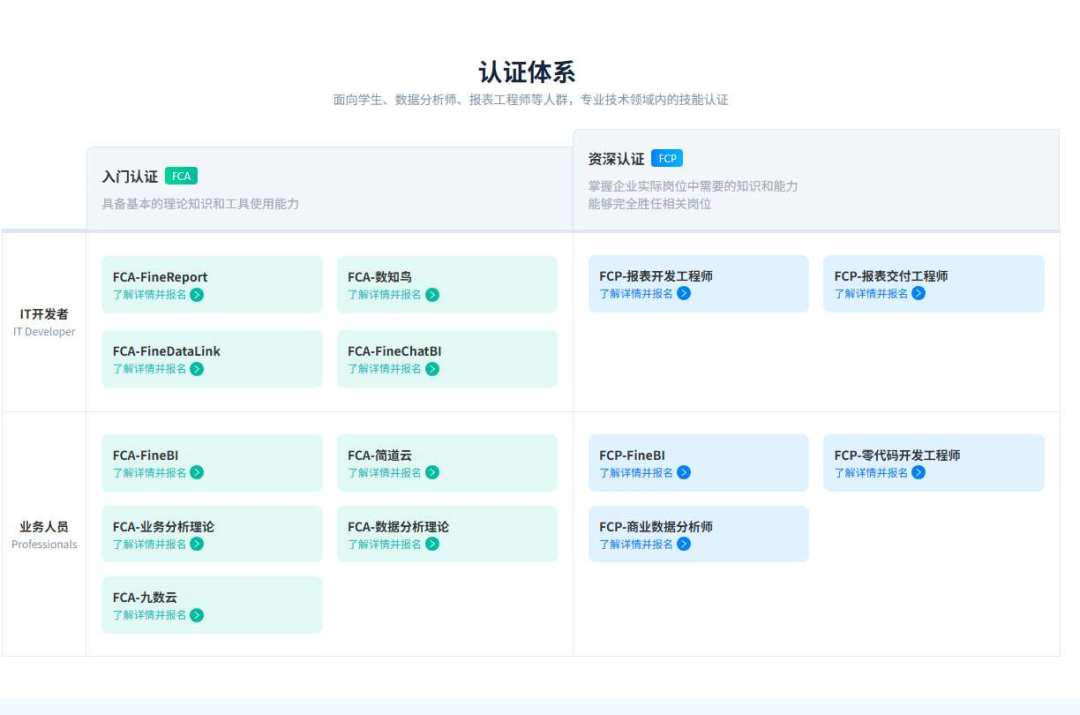Click 了解详情并报名 under FCP-FineBI
Image resolution: width=1080 pixels, height=715 pixels.
(x=636, y=473)
